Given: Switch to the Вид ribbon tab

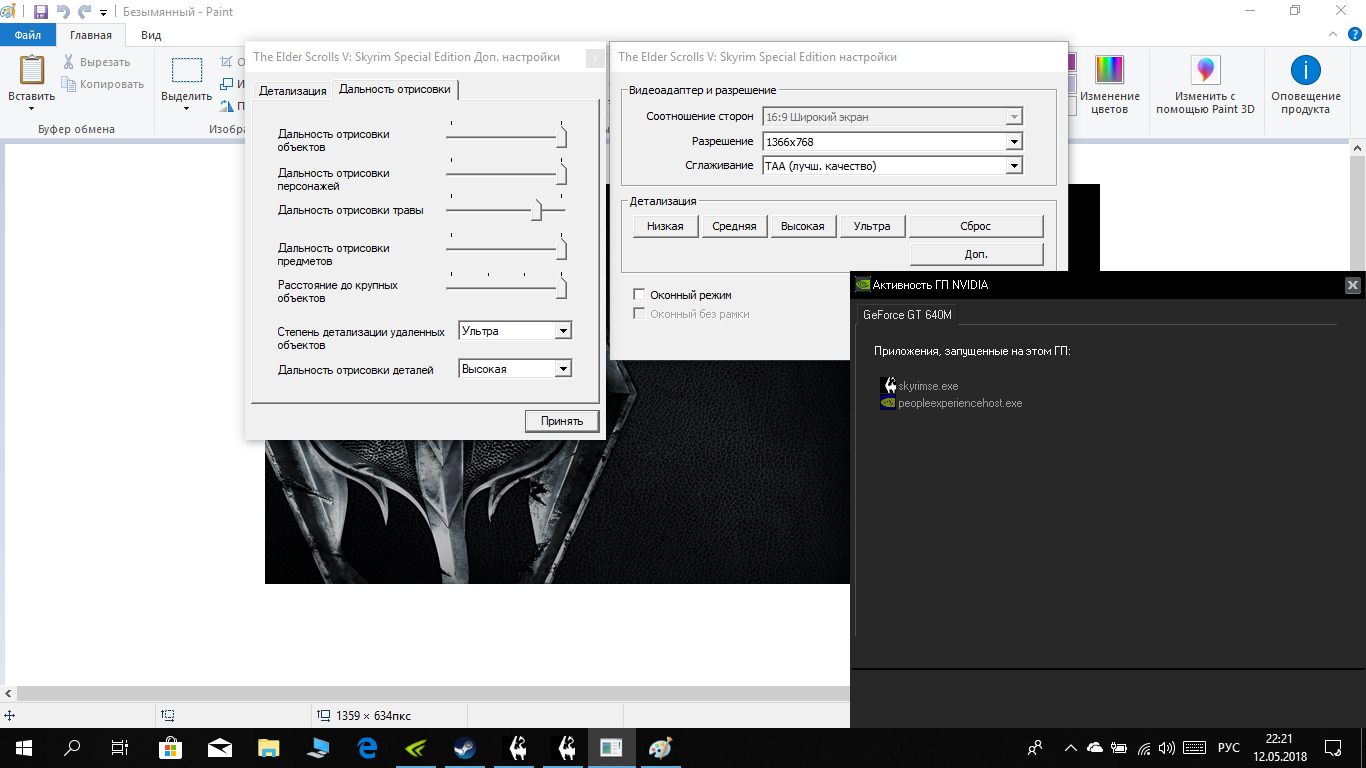Looking at the screenshot, I should pos(151,35).
